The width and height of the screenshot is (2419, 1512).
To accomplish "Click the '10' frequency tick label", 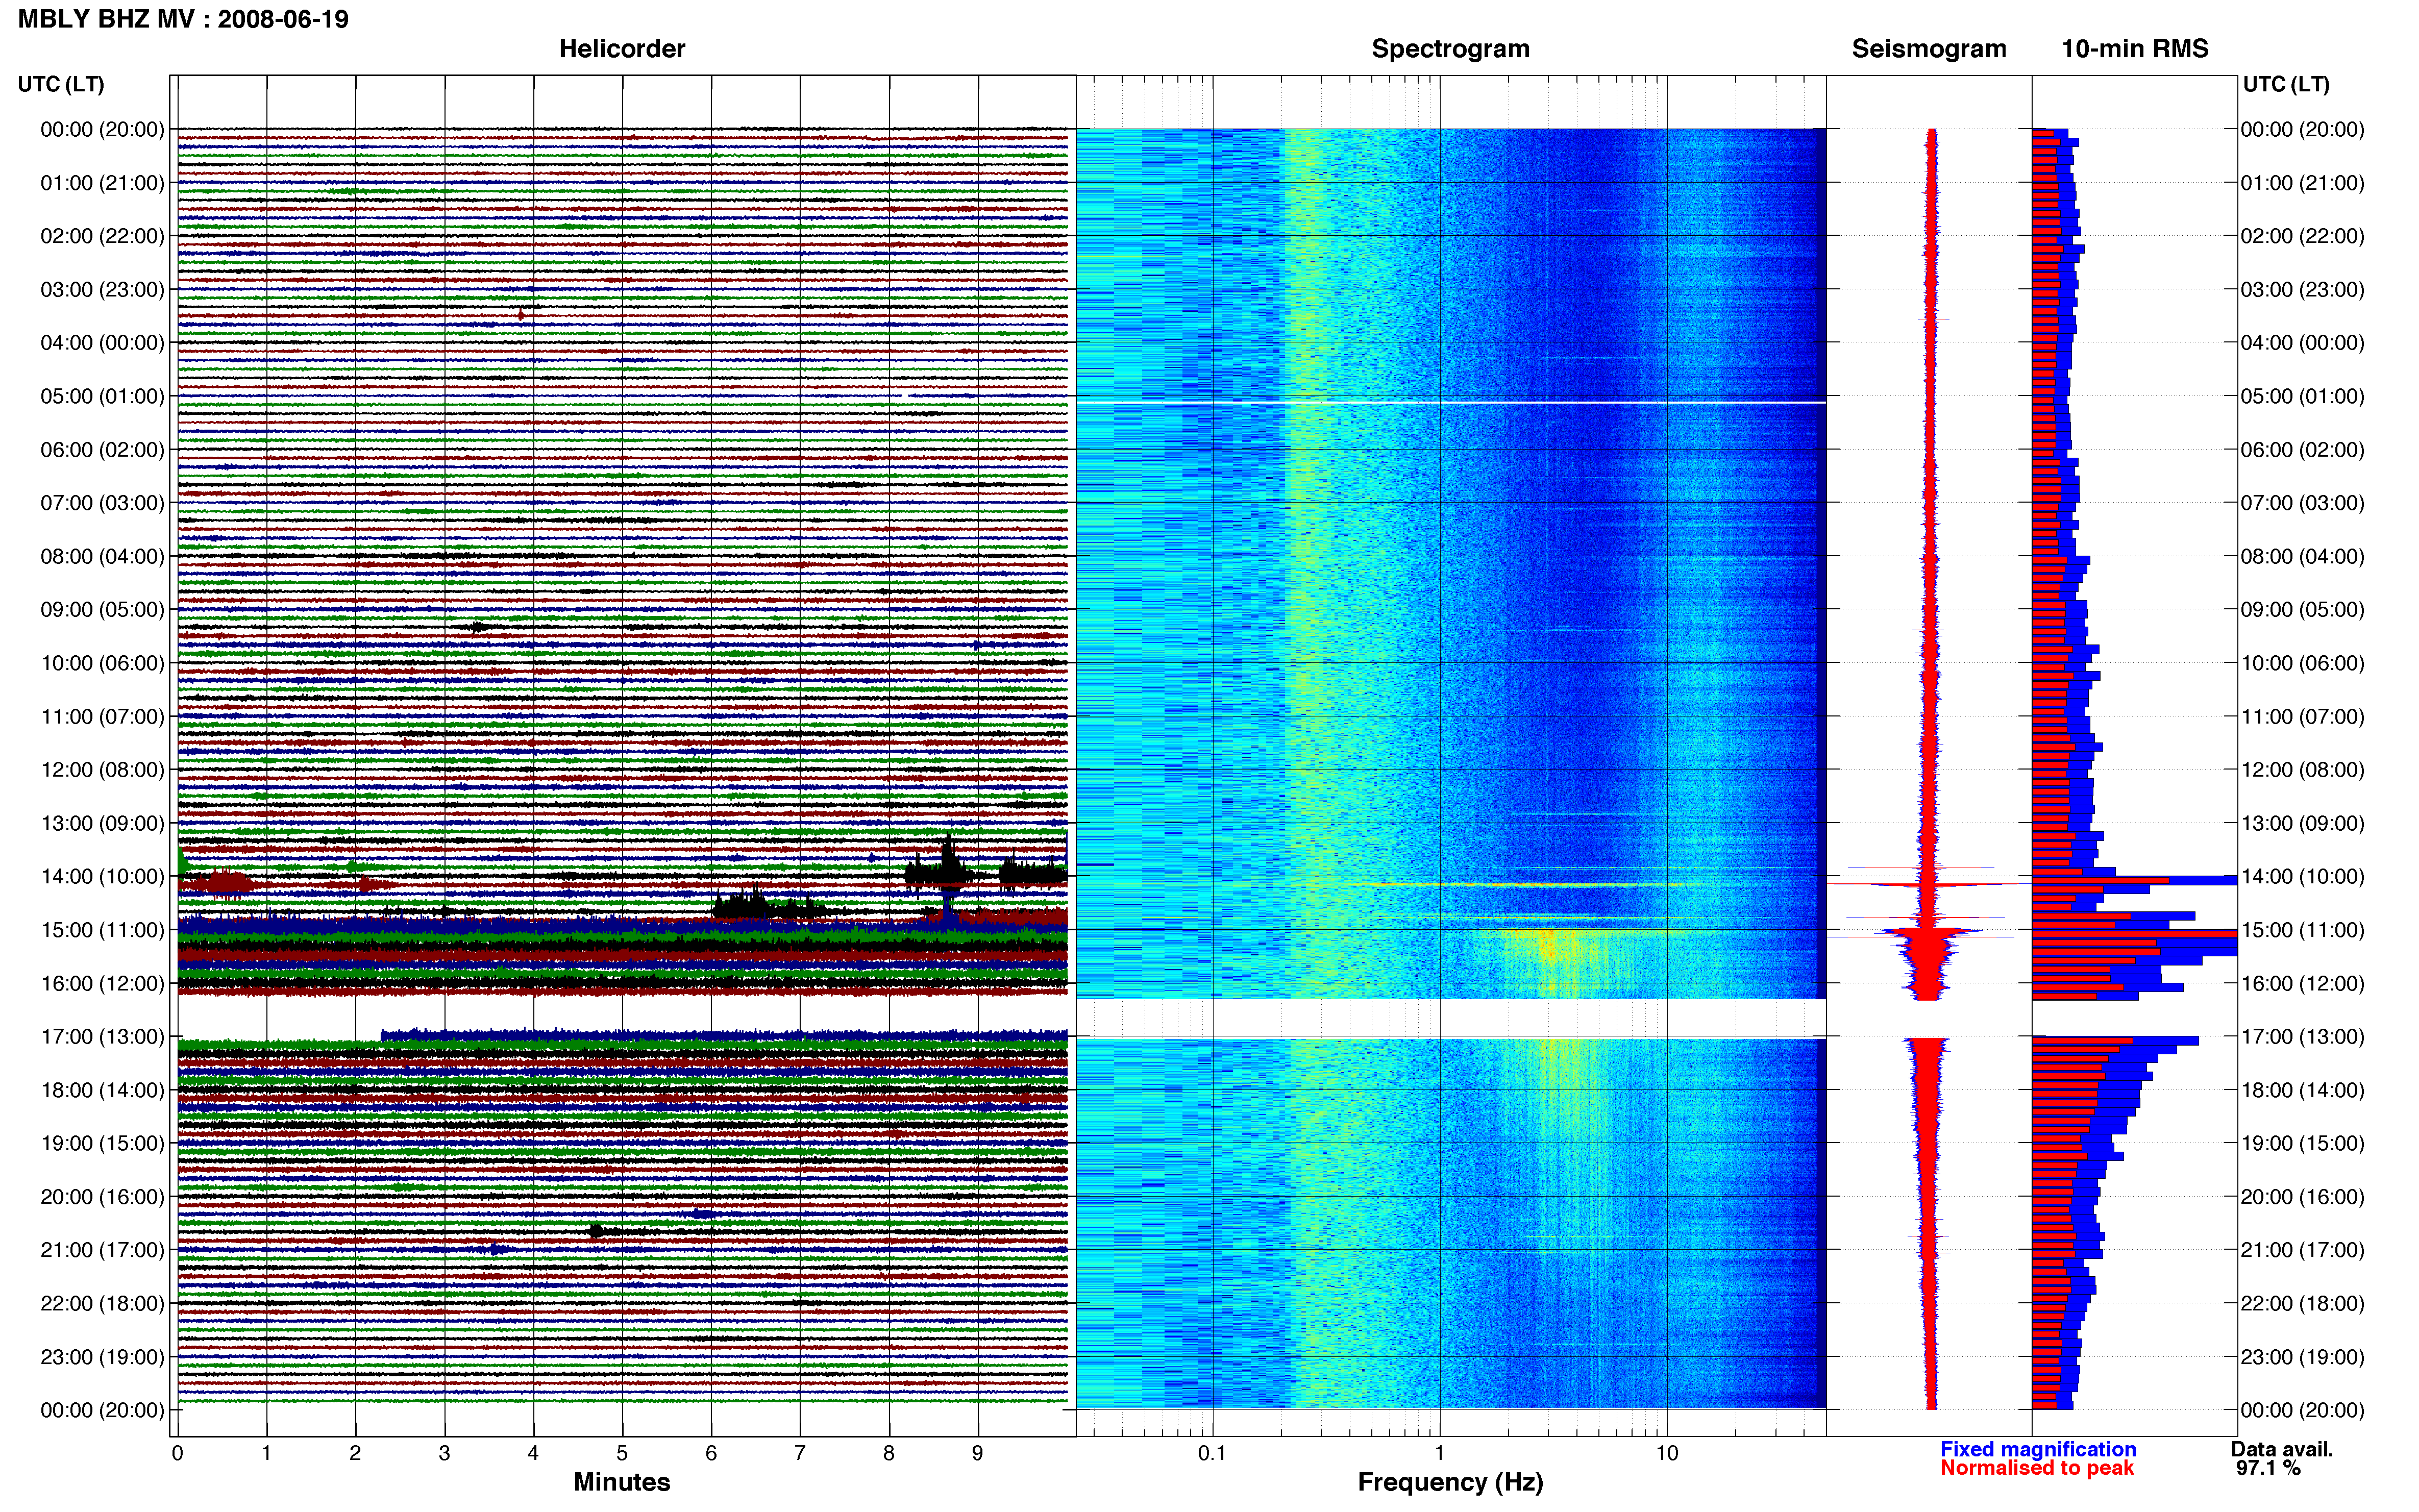I will (x=1666, y=1453).
